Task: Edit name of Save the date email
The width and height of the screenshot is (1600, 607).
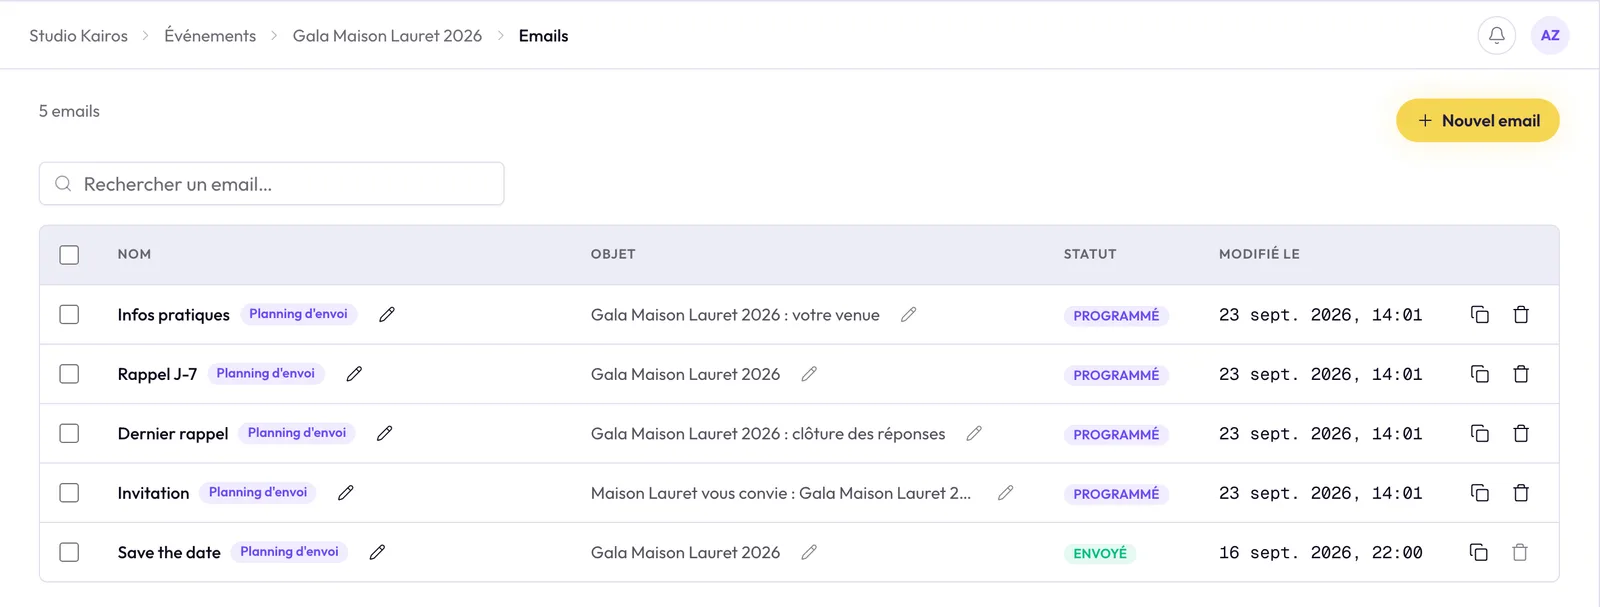Action: 377,552
